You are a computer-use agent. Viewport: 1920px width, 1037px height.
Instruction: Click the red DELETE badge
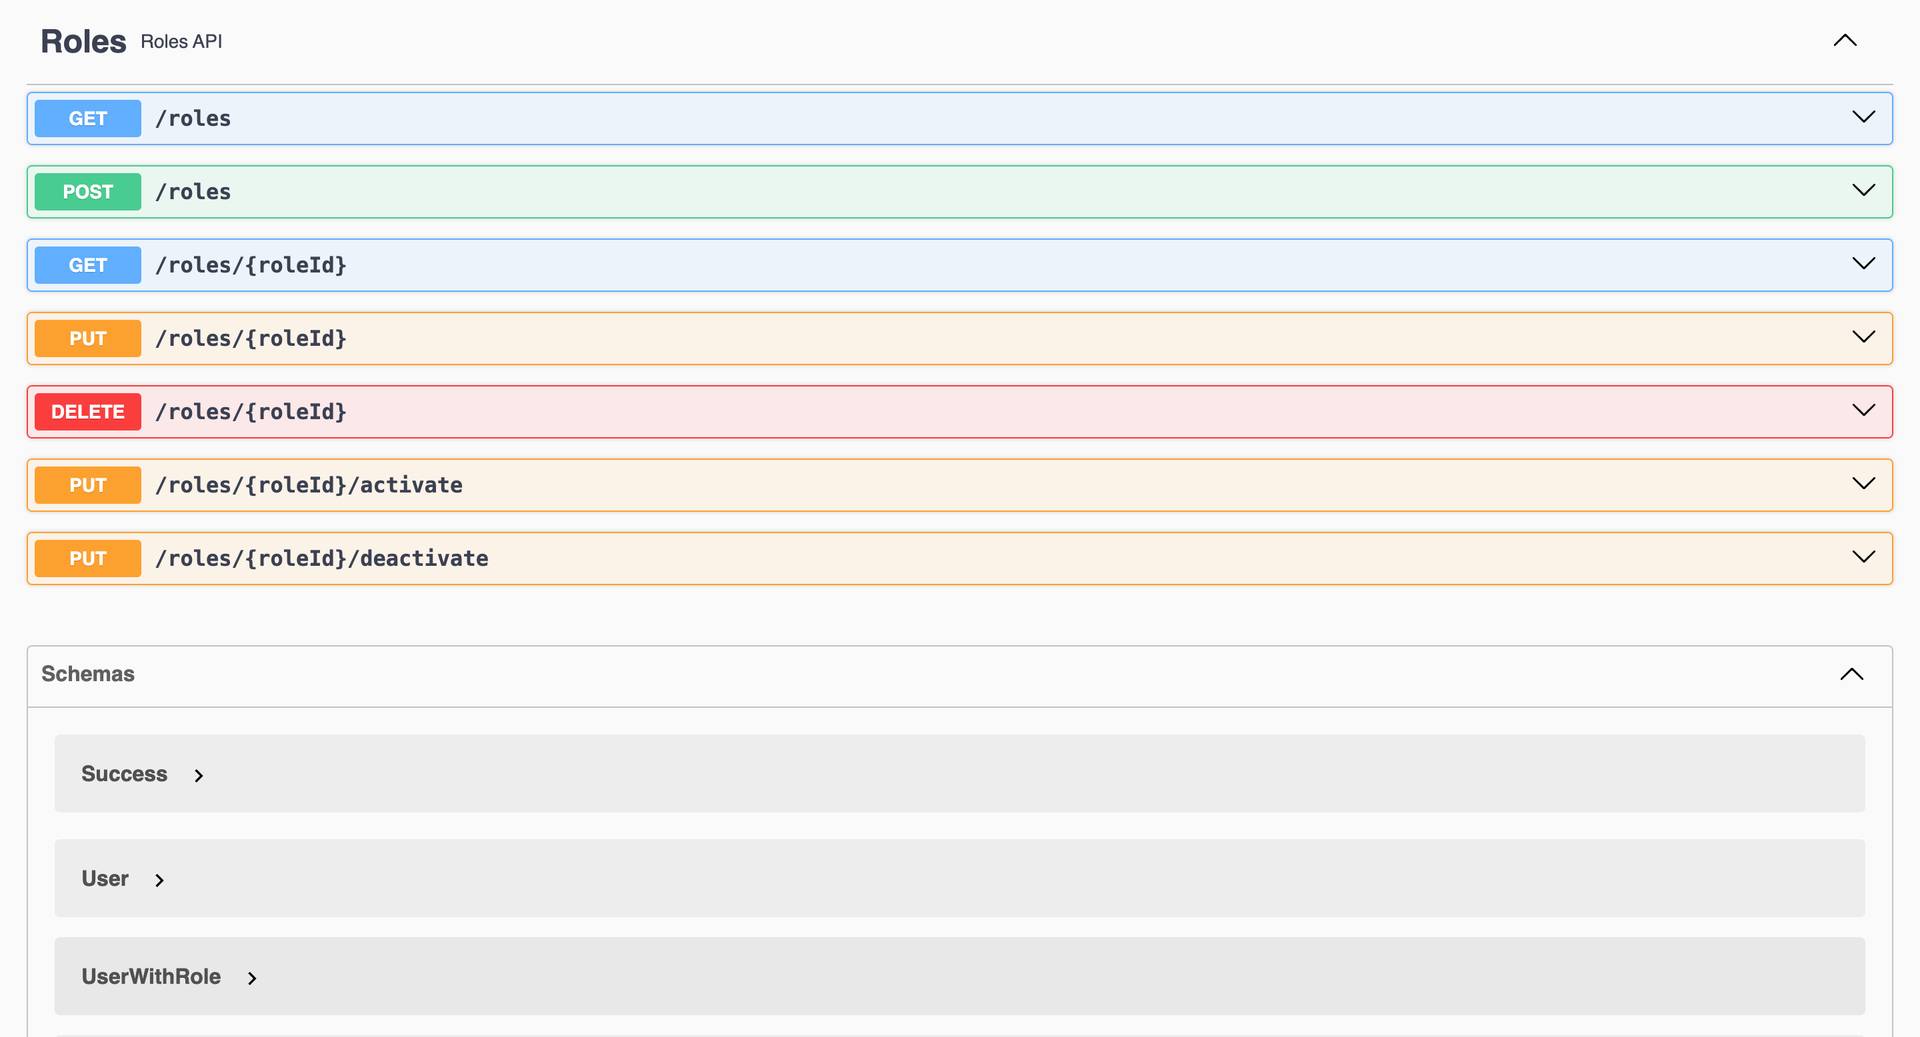88,412
